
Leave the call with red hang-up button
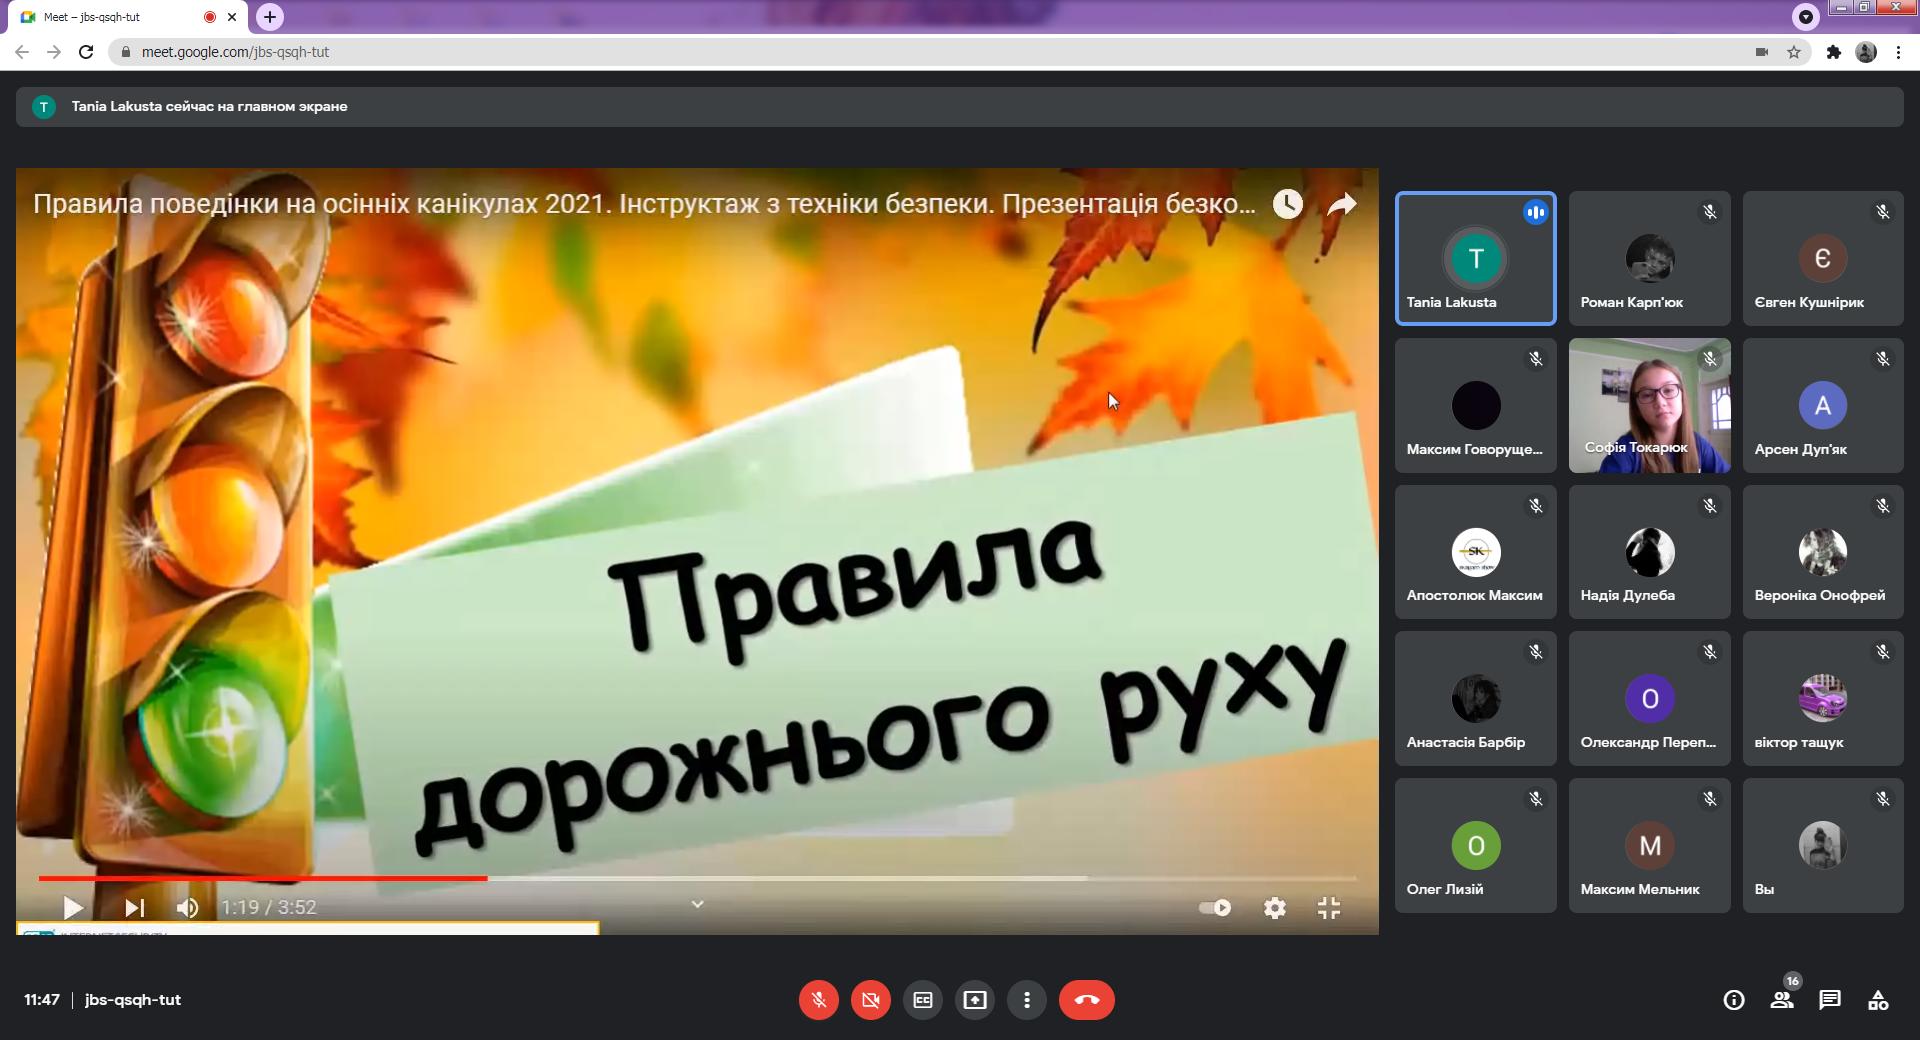(1086, 1000)
